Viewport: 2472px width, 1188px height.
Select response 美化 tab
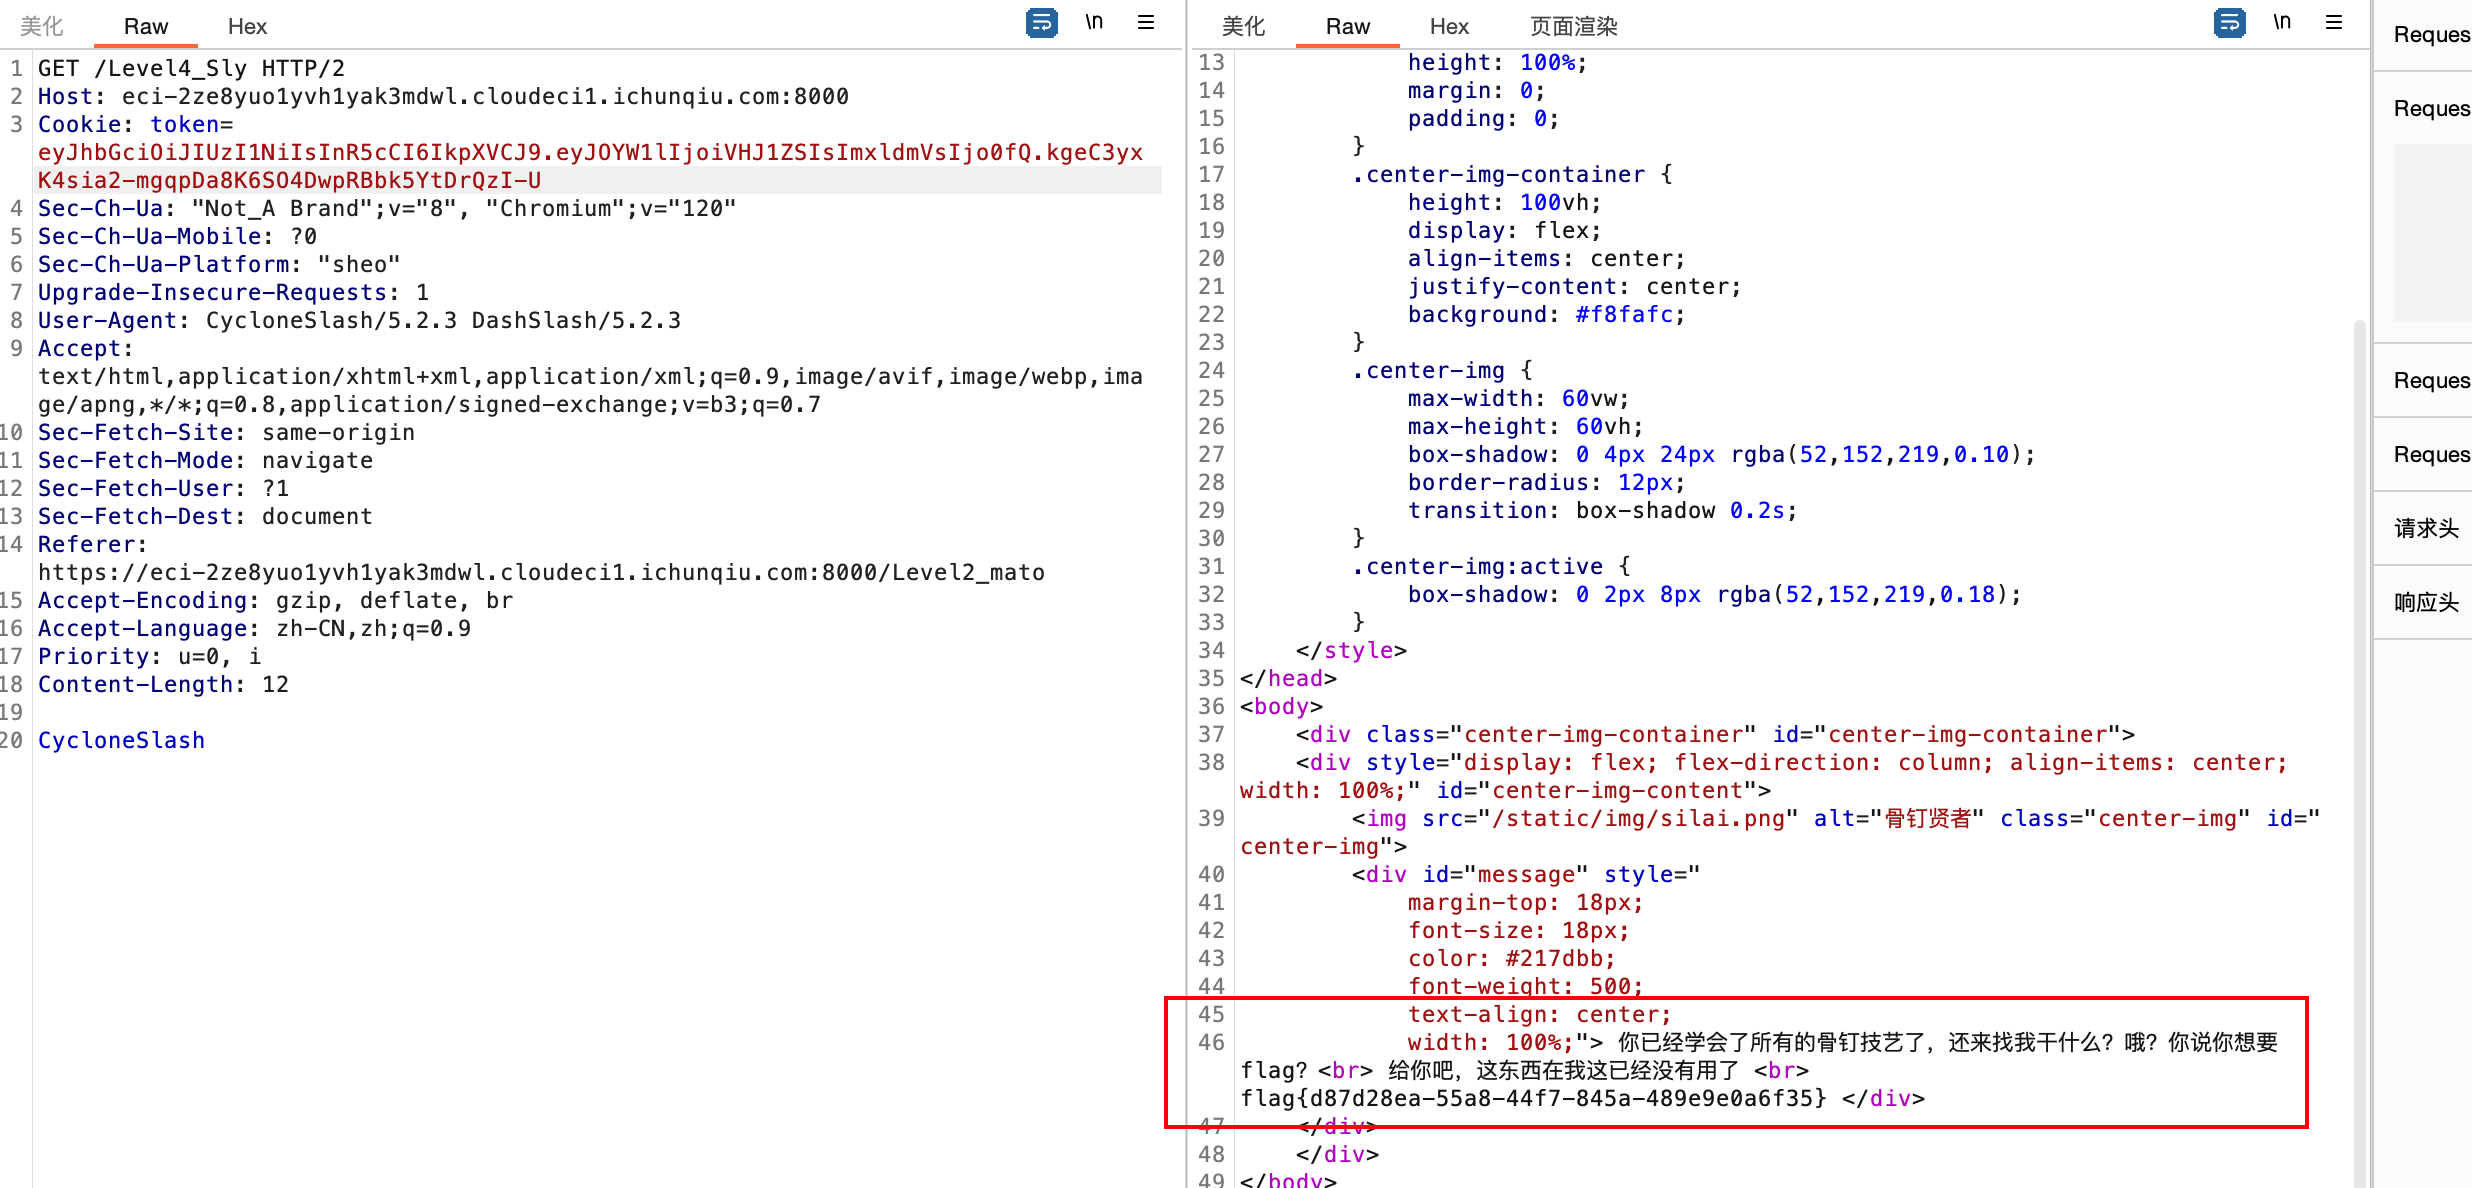pyautogui.click(x=1243, y=26)
